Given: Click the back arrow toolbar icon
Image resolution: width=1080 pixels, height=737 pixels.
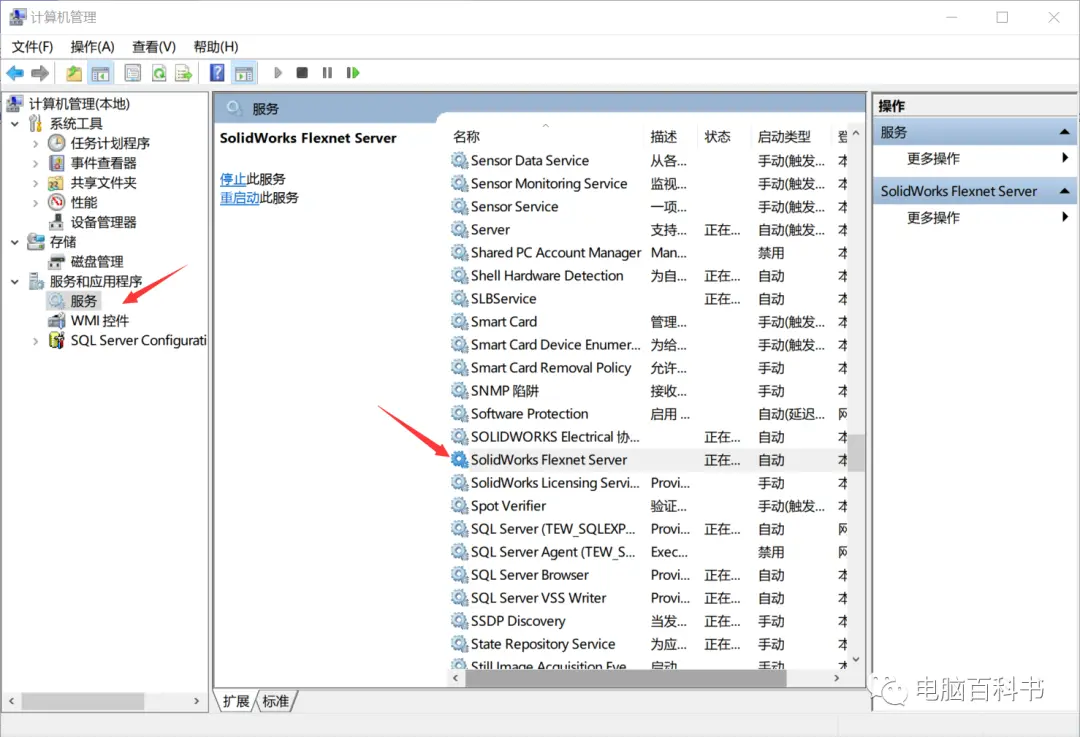Looking at the screenshot, I should [x=14, y=73].
